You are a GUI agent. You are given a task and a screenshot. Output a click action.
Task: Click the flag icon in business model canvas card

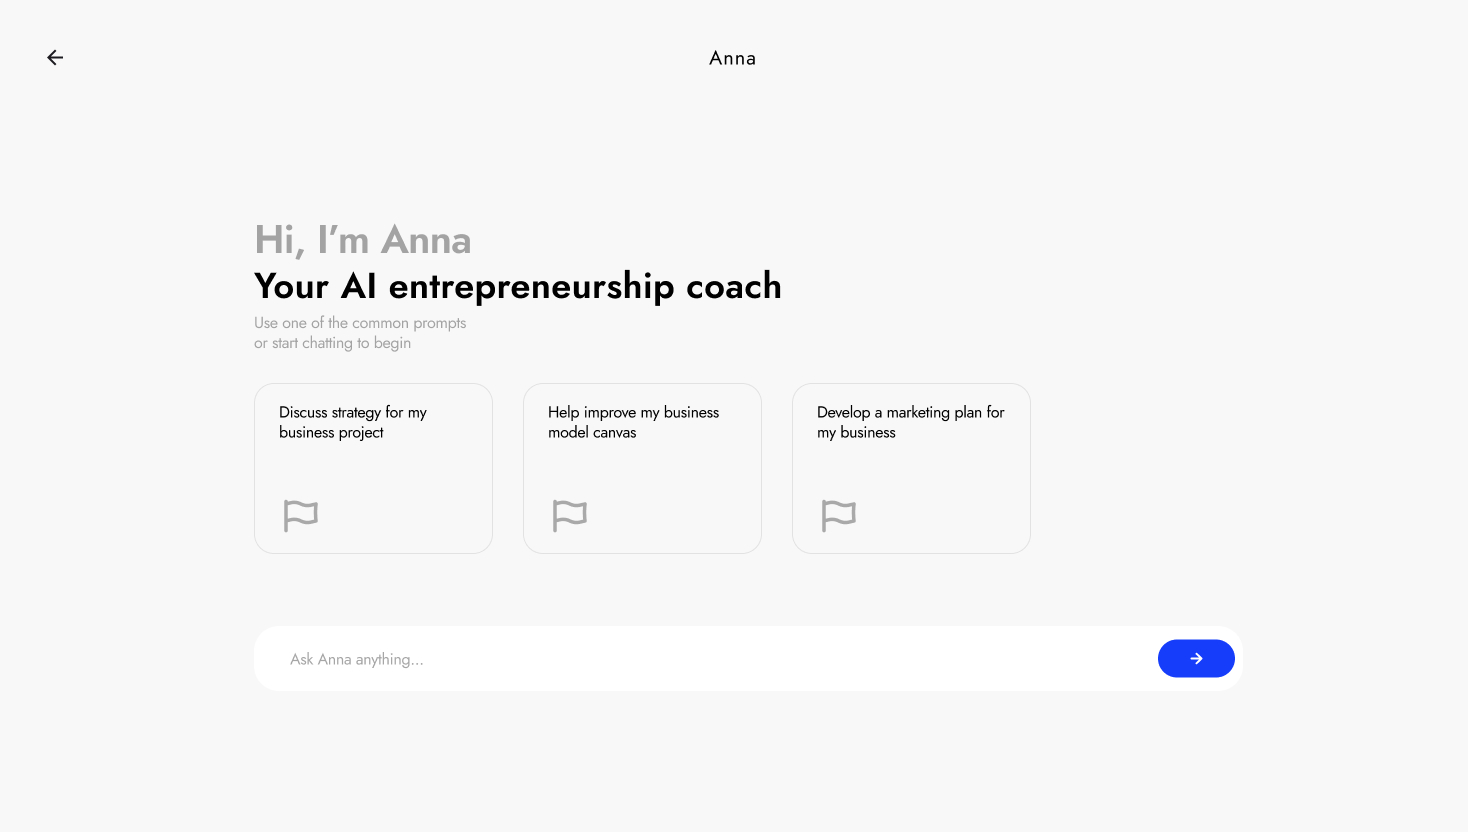click(569, 516)
